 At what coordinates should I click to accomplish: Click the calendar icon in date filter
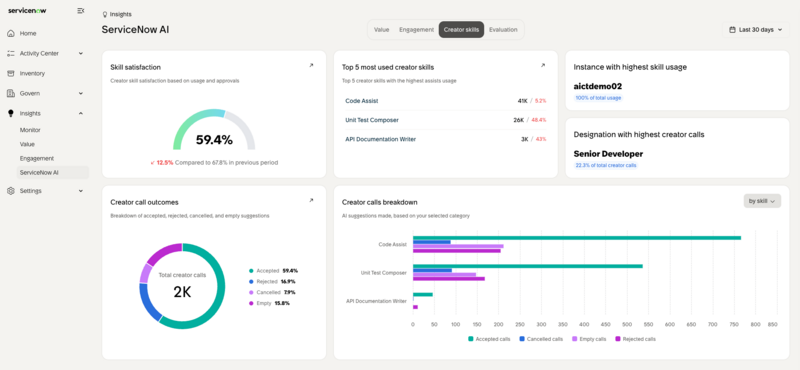click(733, 30)
